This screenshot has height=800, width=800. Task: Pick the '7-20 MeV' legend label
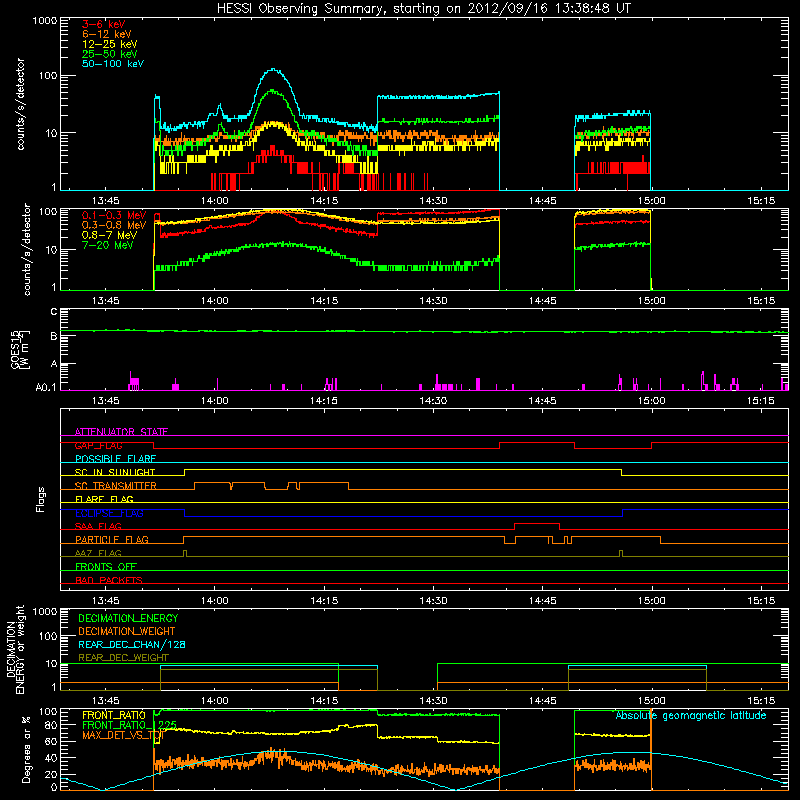108,245
